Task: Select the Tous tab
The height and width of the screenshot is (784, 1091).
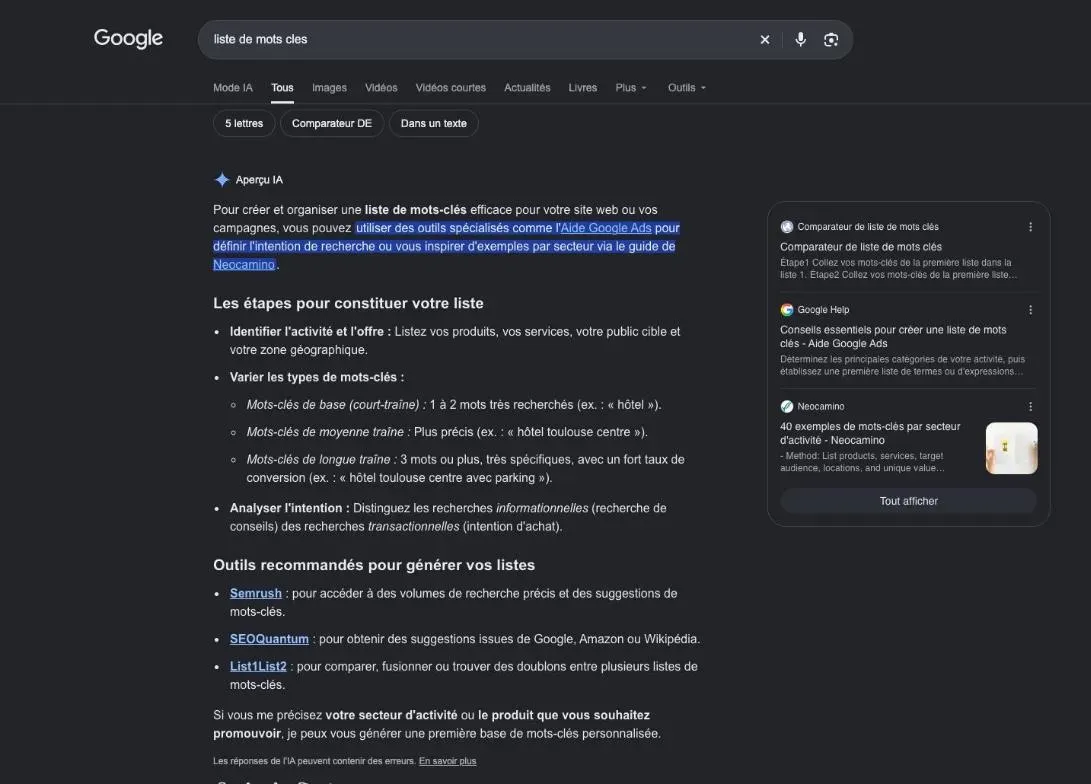Action: coord(282,88)
